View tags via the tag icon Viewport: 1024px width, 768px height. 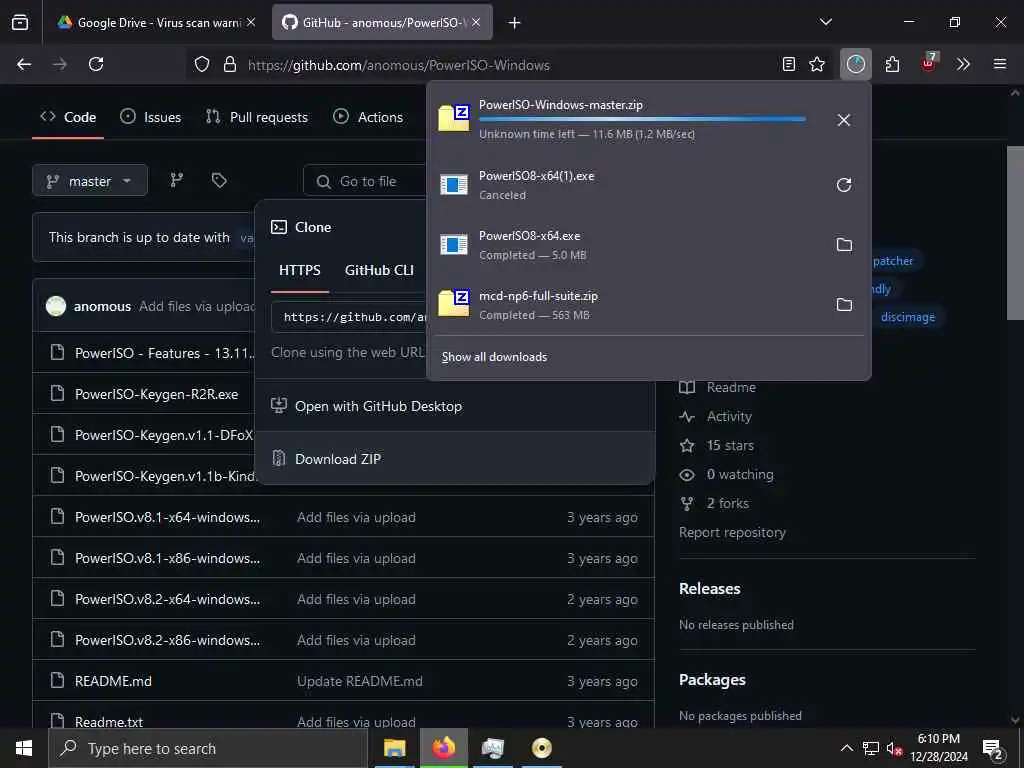tap(219, 180)
